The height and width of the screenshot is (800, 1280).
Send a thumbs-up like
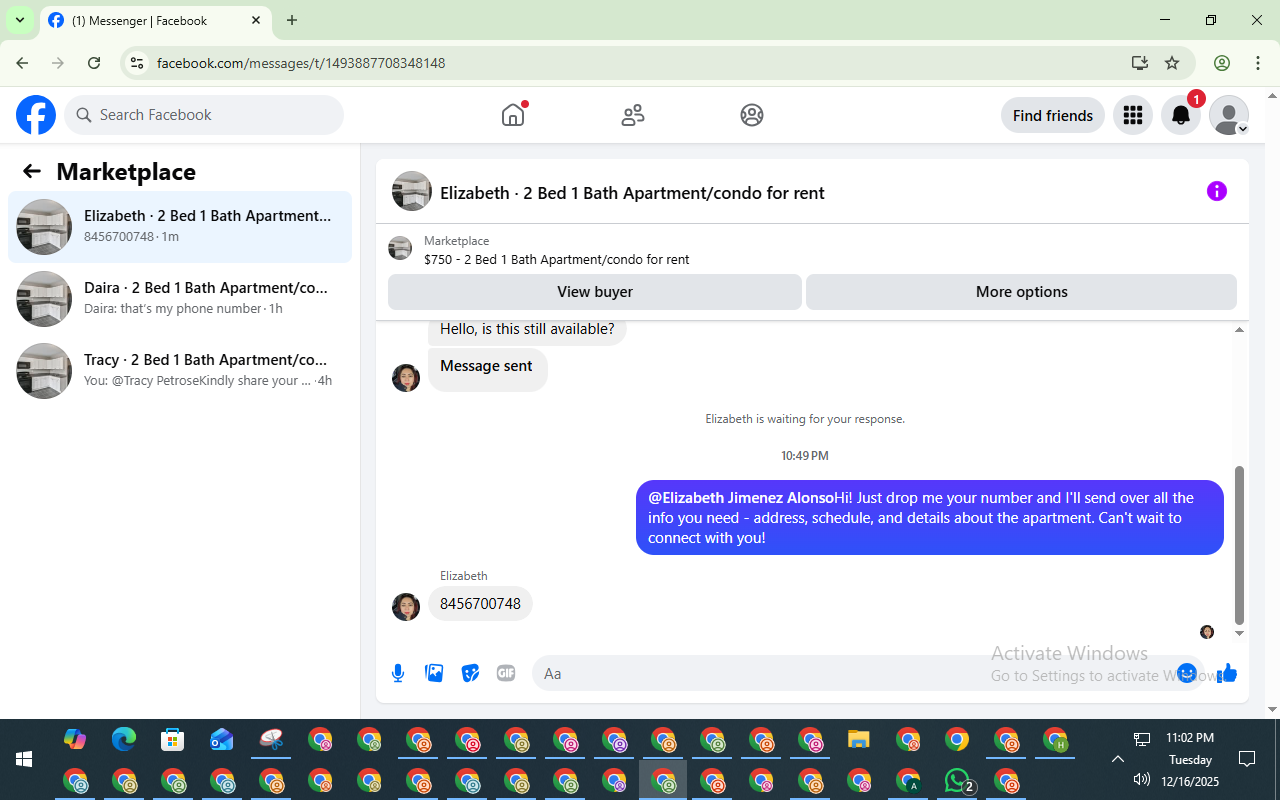click(x=1229, y=673)
